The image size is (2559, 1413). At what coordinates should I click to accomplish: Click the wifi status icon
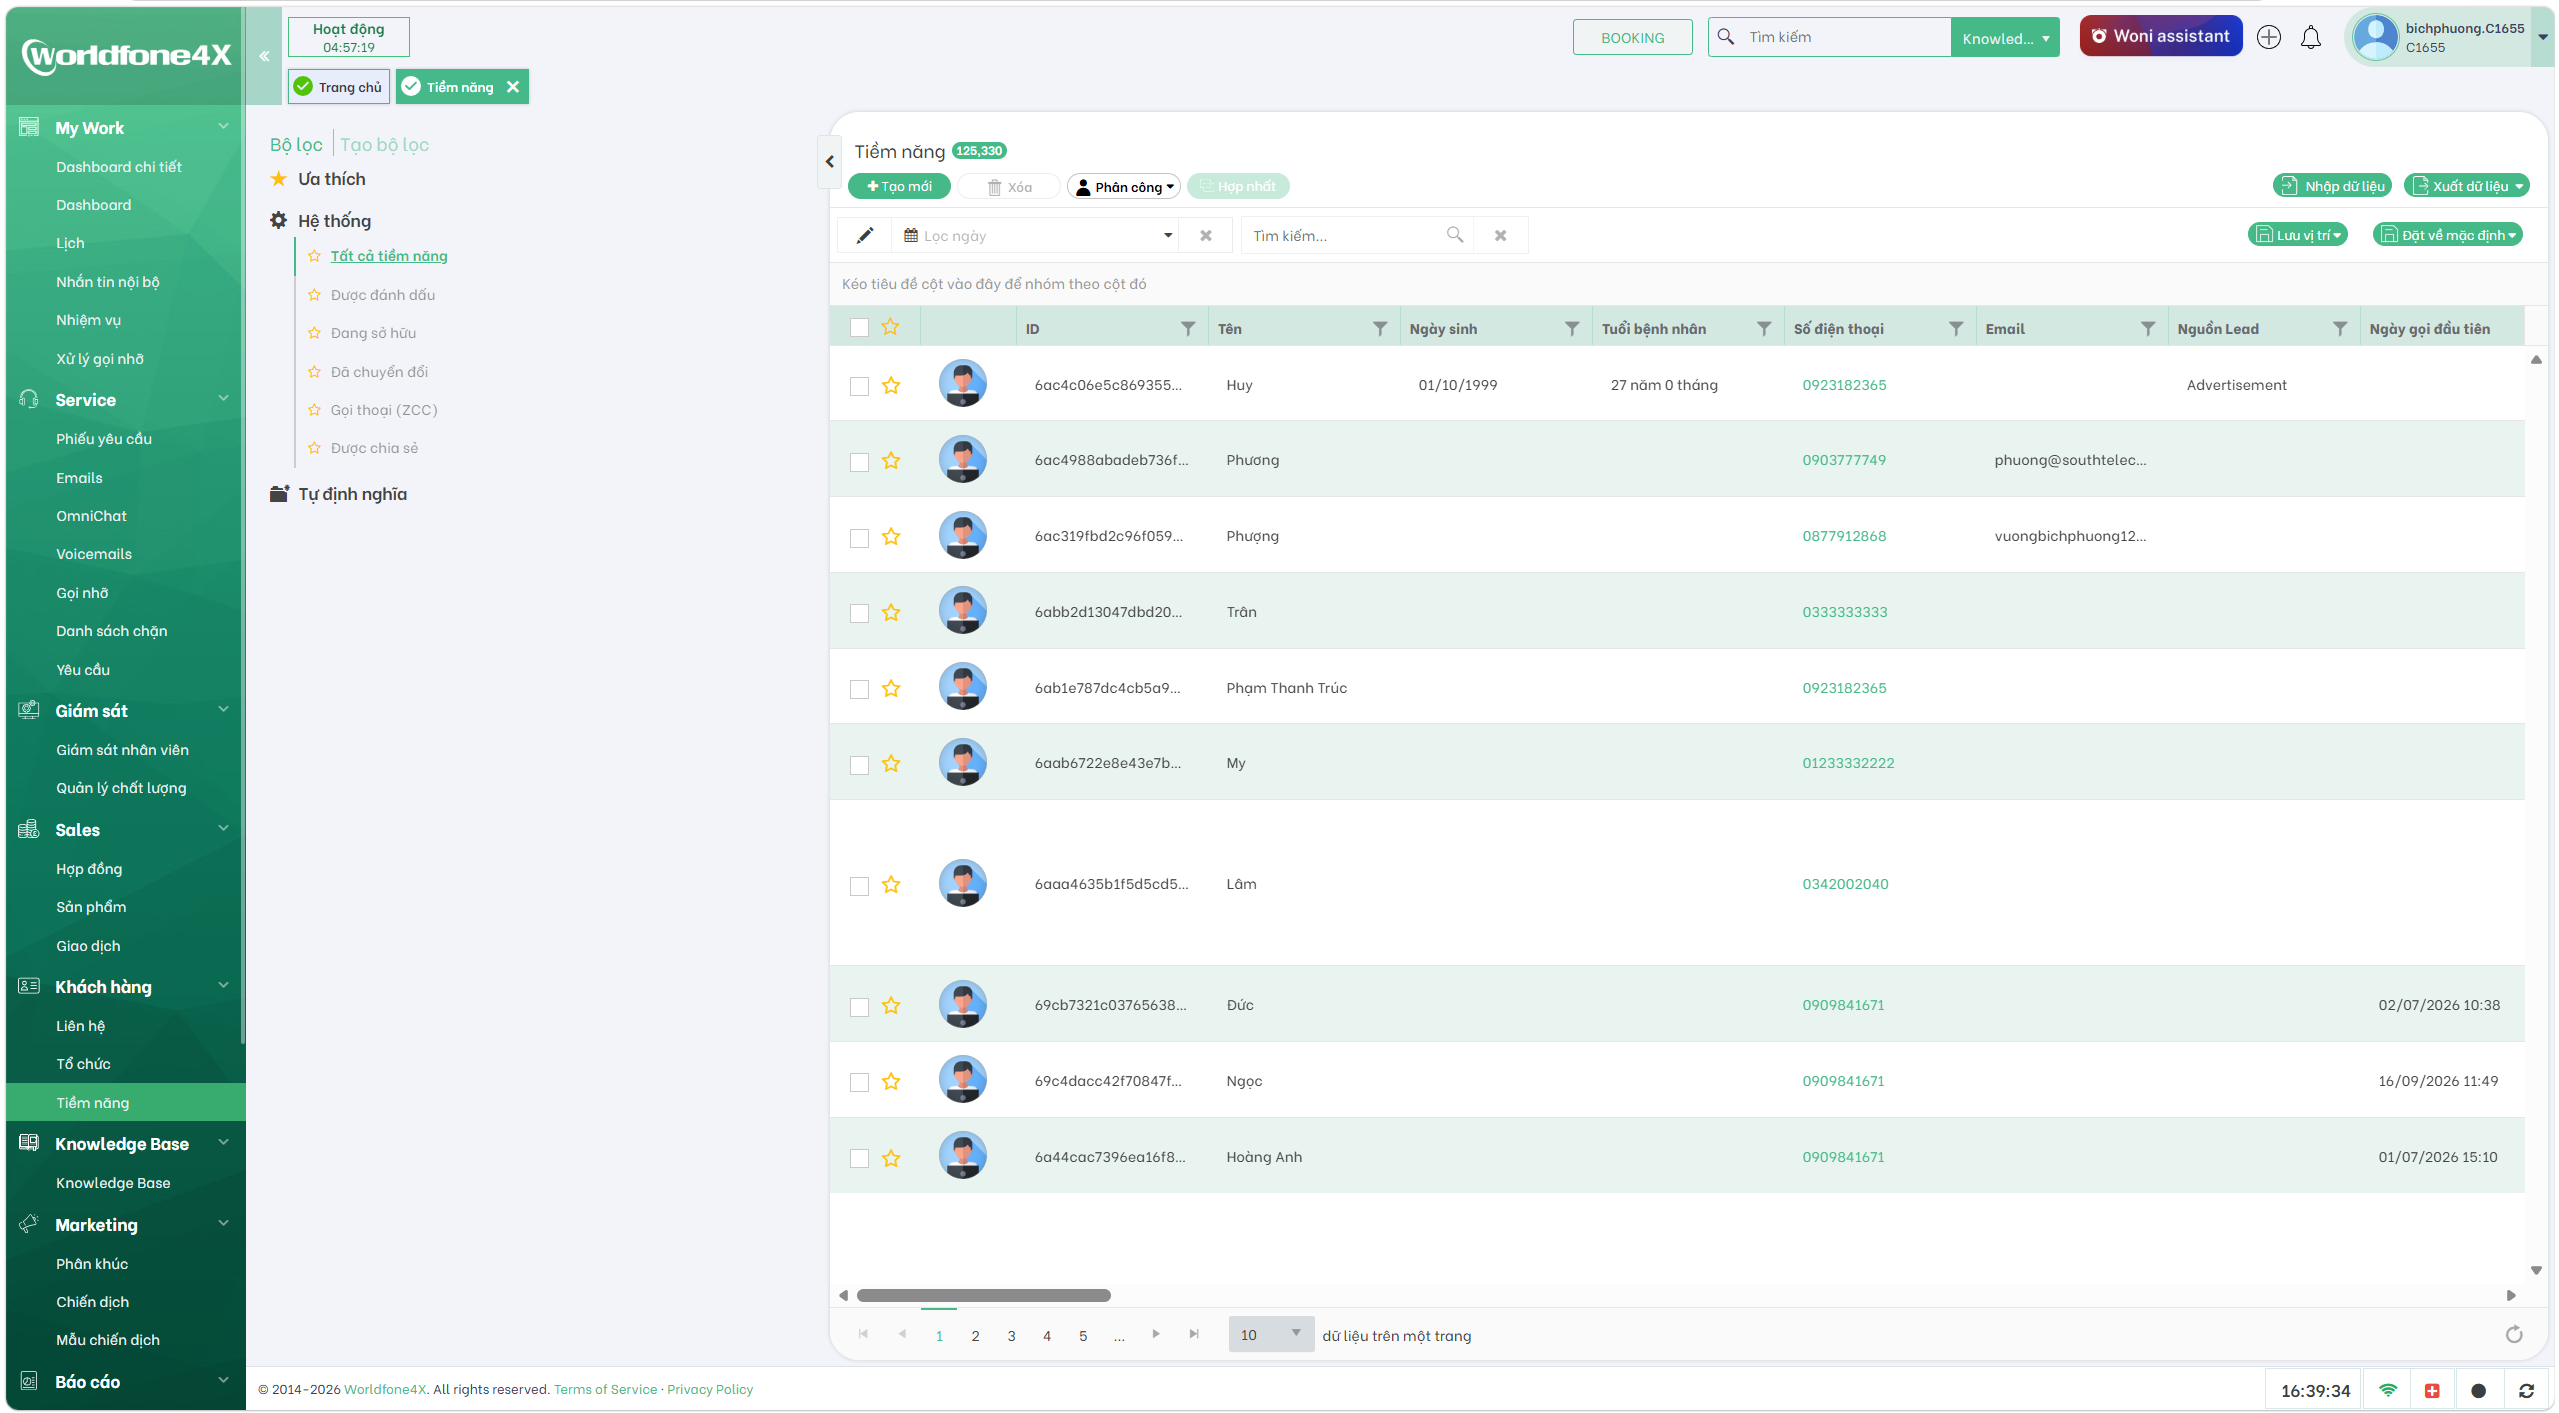point(2388,1391)
